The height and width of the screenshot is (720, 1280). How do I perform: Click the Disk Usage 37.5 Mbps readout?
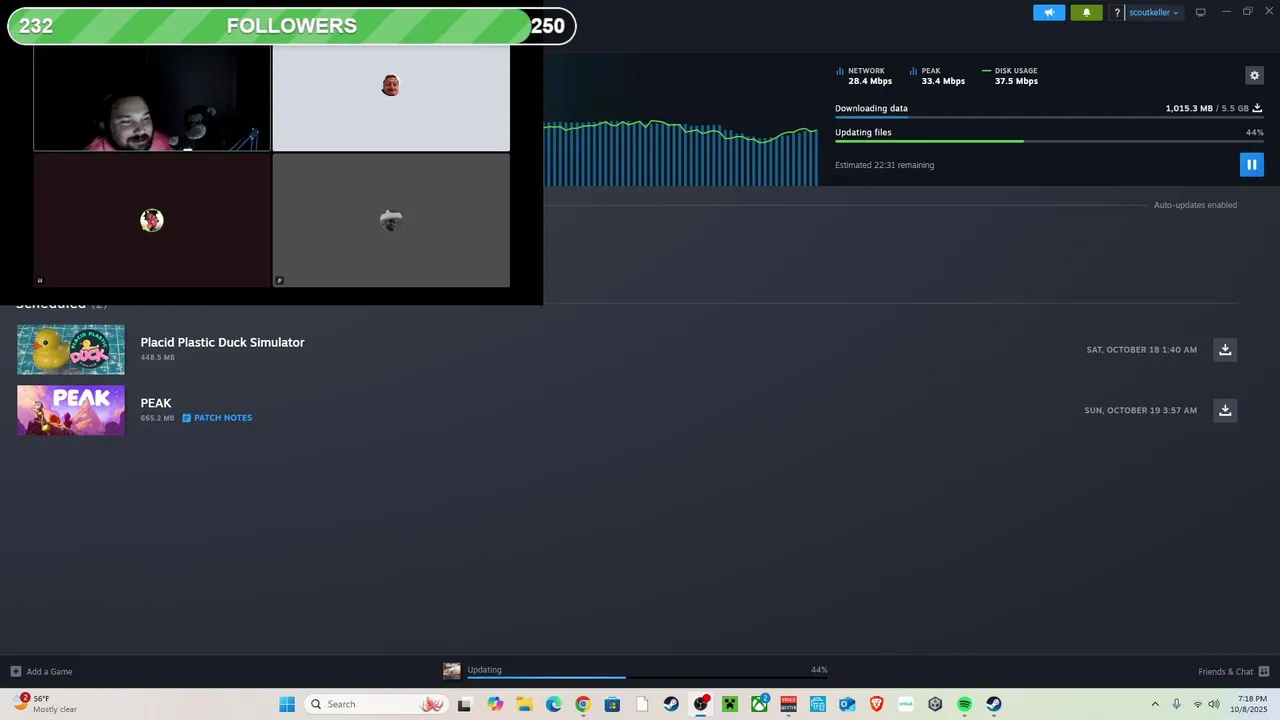(1010, 76)
